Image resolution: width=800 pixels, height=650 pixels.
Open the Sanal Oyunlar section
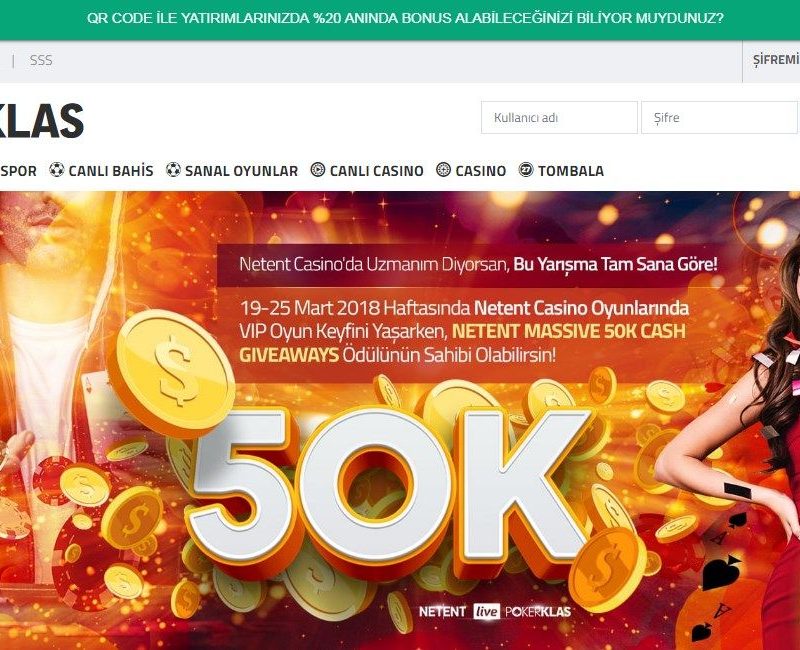[241, 171]
